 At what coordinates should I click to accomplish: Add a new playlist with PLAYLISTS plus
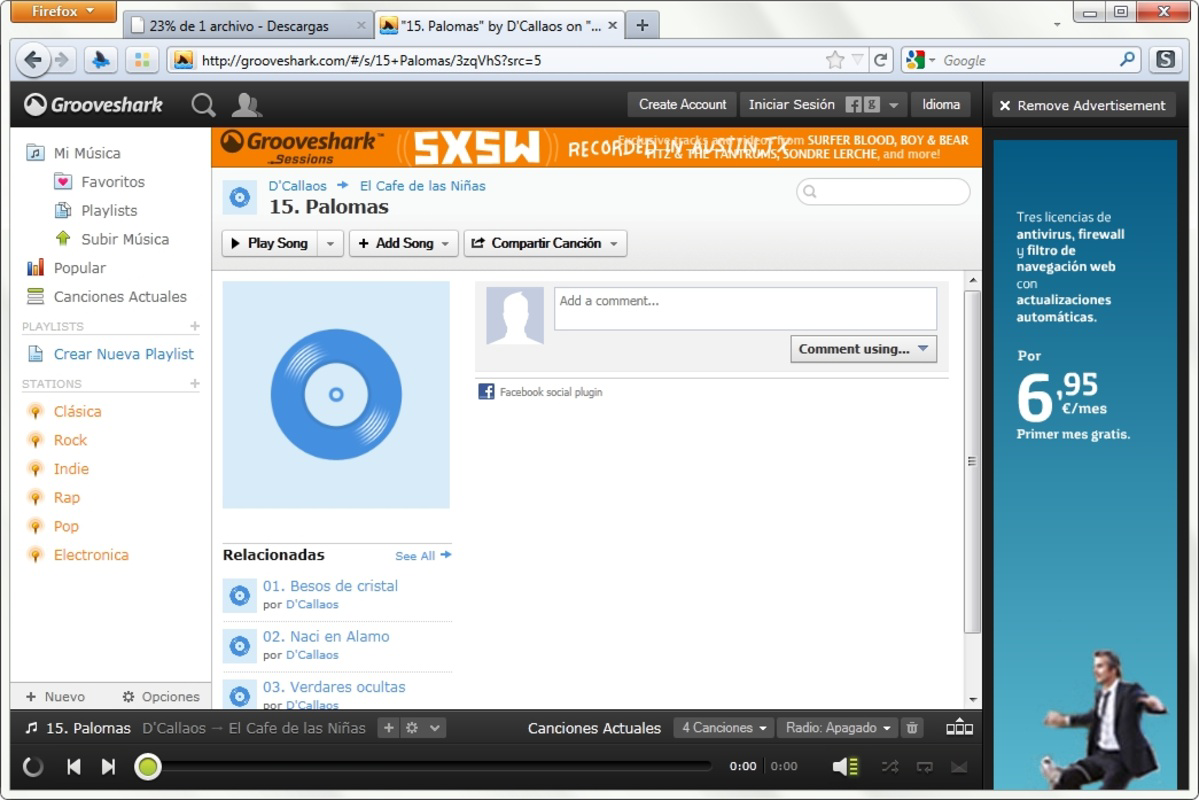195,326
